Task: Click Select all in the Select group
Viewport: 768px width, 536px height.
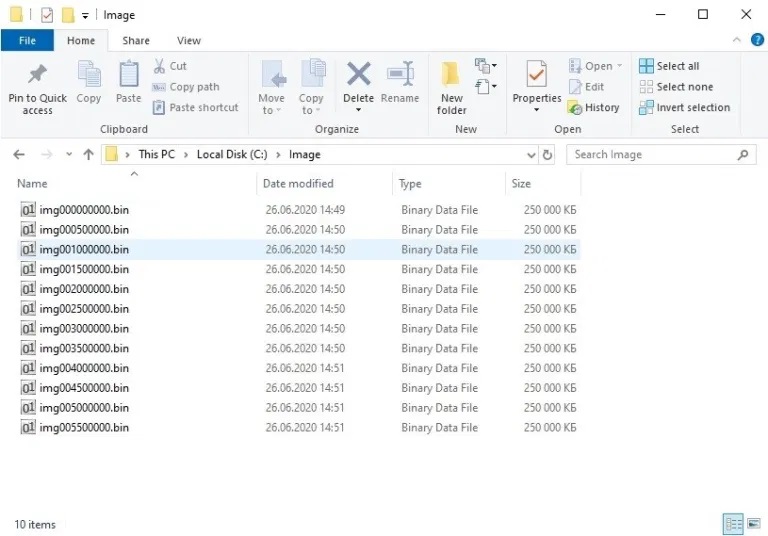Action: [x=669, y=66]
